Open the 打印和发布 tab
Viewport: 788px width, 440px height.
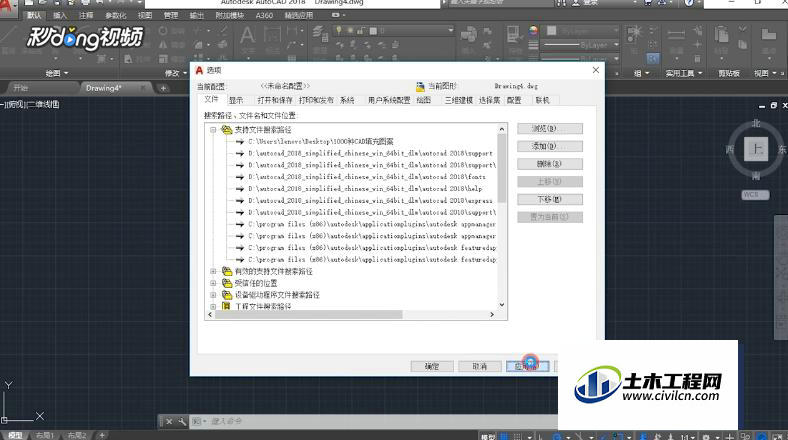(x=316, y=100)
